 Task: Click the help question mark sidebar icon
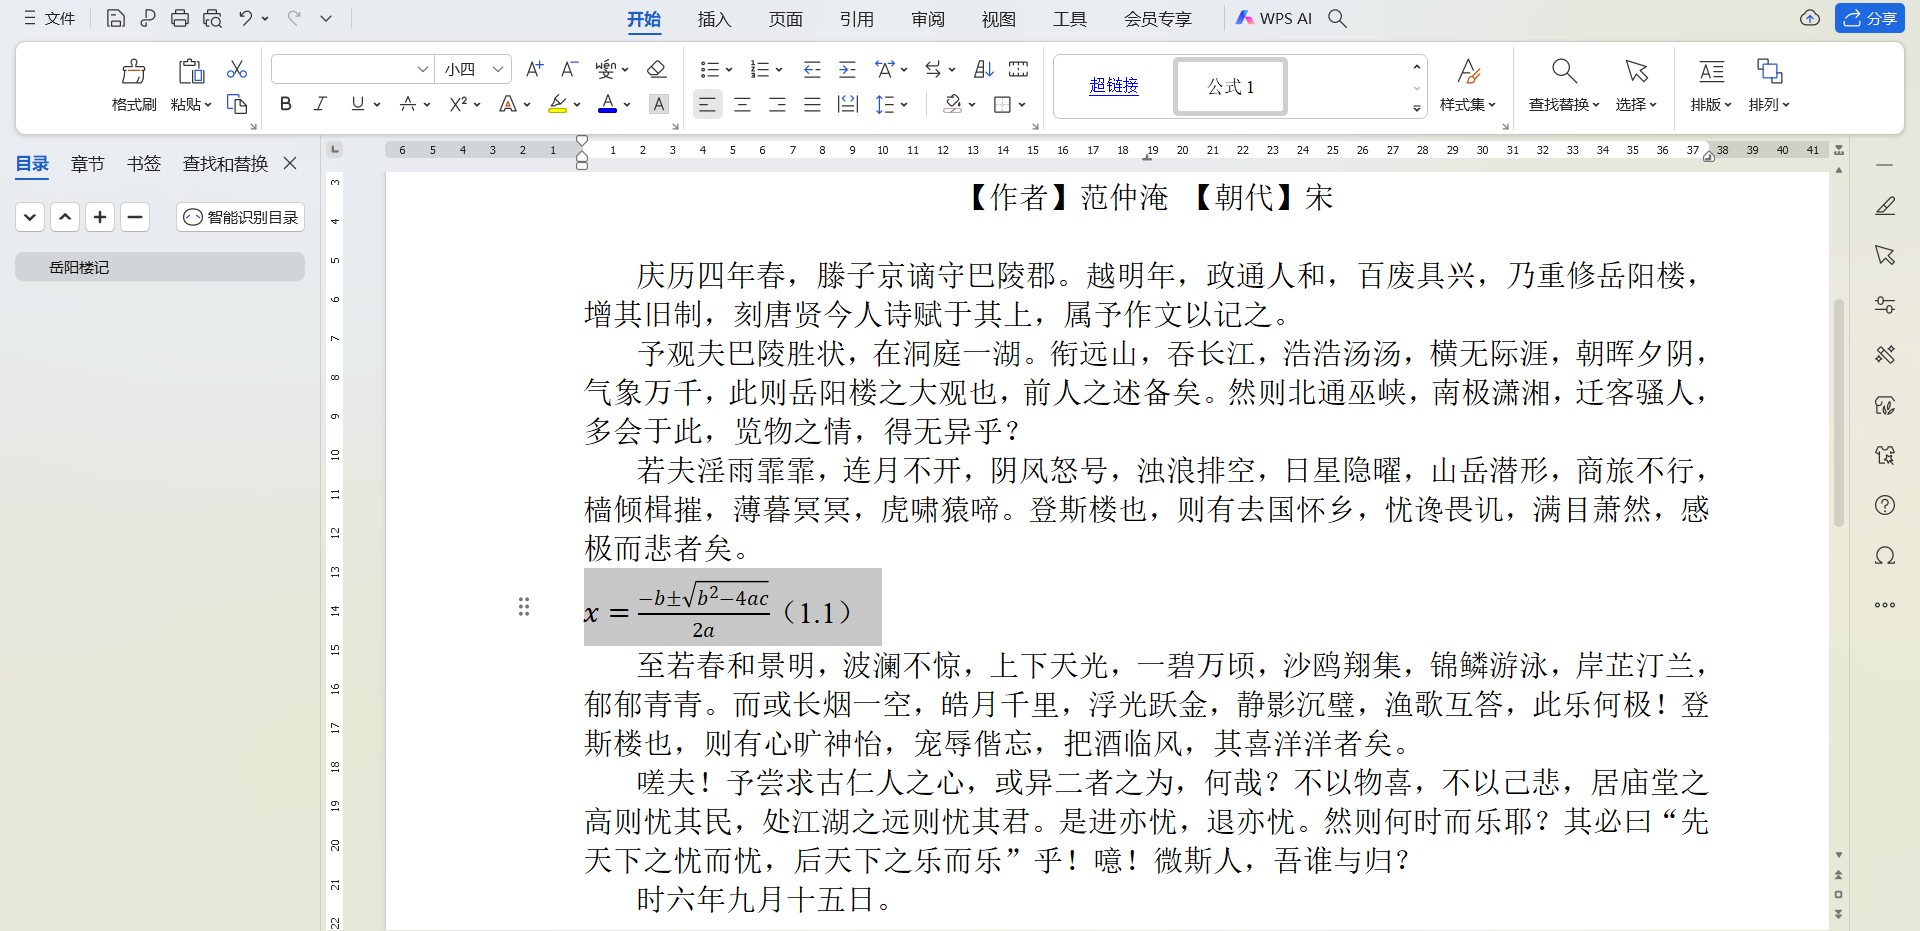click(1885, 505)
